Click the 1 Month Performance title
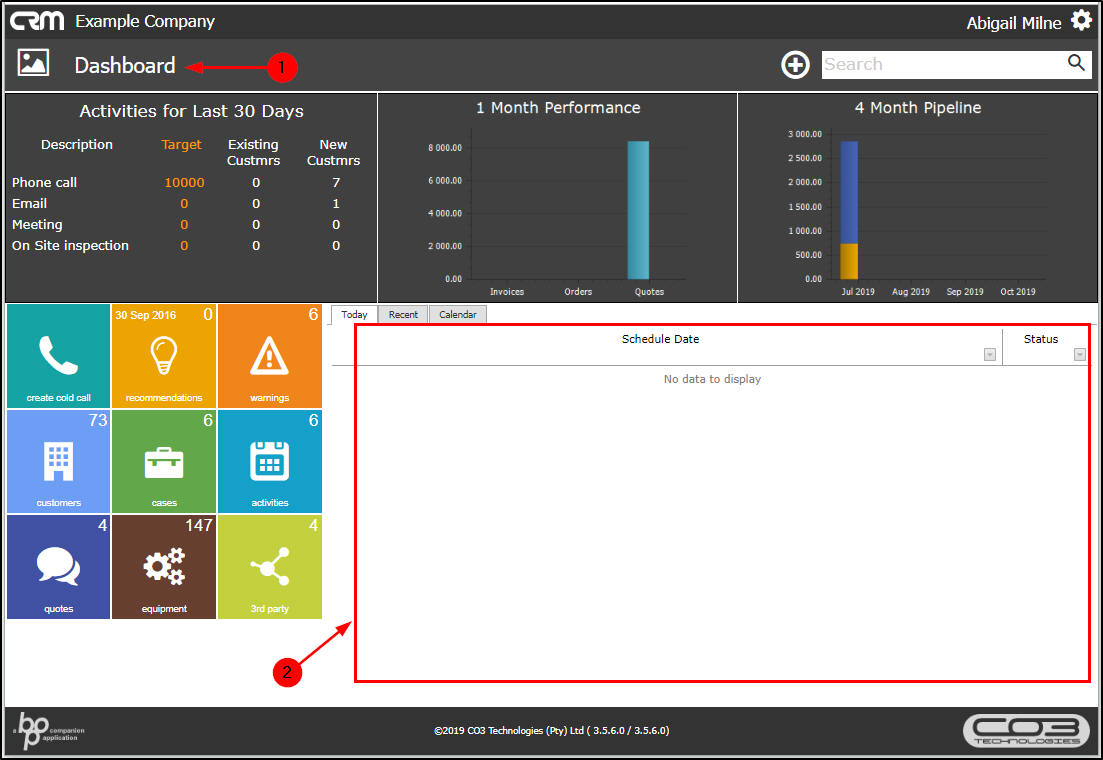This screenshot has height=760, width=1103. [x=558, y=108]
